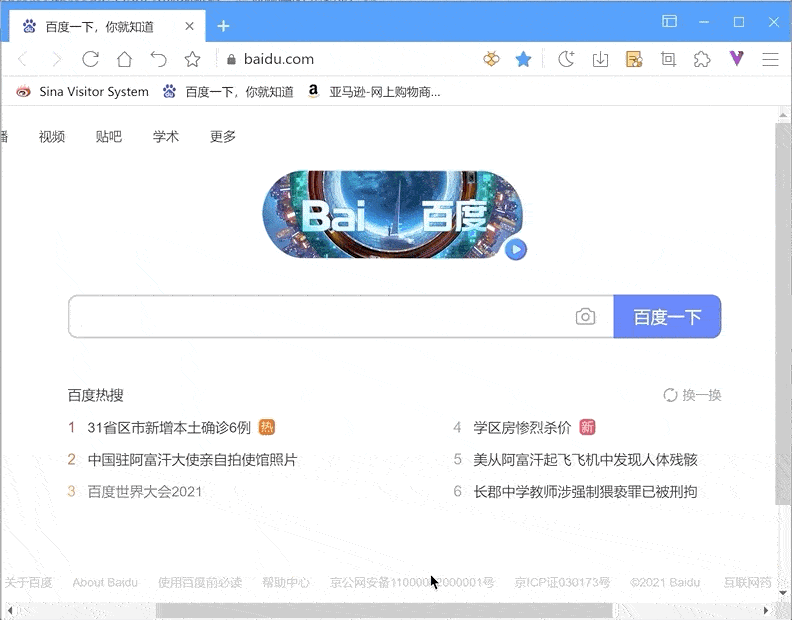The width and height of the screenshot is (792, 620).
Task: Toggle night mode moon icon
Action: 566,59
